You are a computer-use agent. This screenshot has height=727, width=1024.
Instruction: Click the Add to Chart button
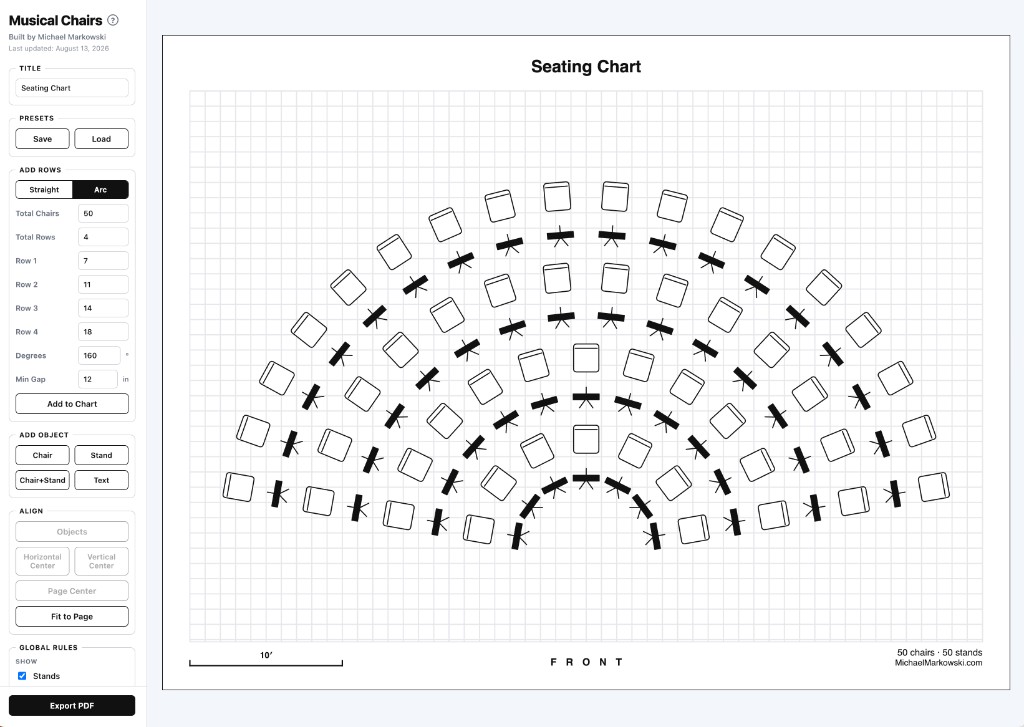pyautogui.click(x=72, y=404)
